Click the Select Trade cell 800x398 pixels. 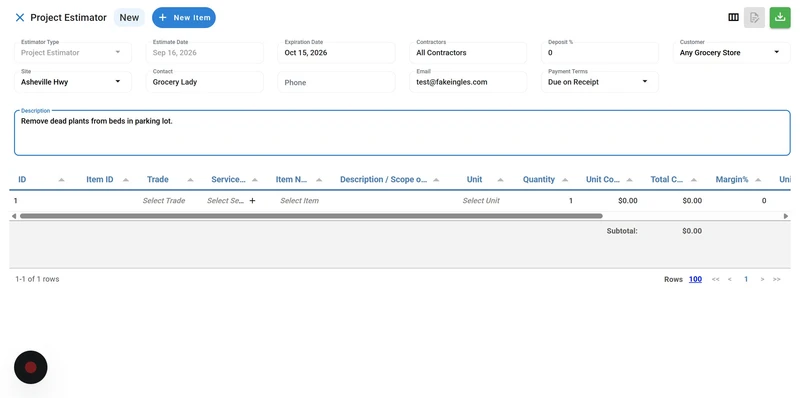coord(164,201)
